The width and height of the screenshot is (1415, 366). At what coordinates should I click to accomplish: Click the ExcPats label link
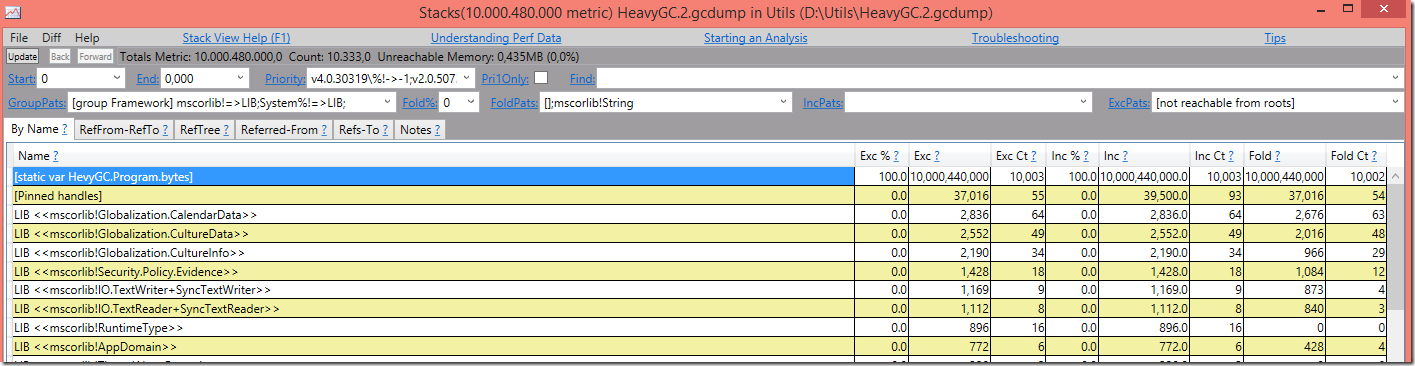[1129, 102]
